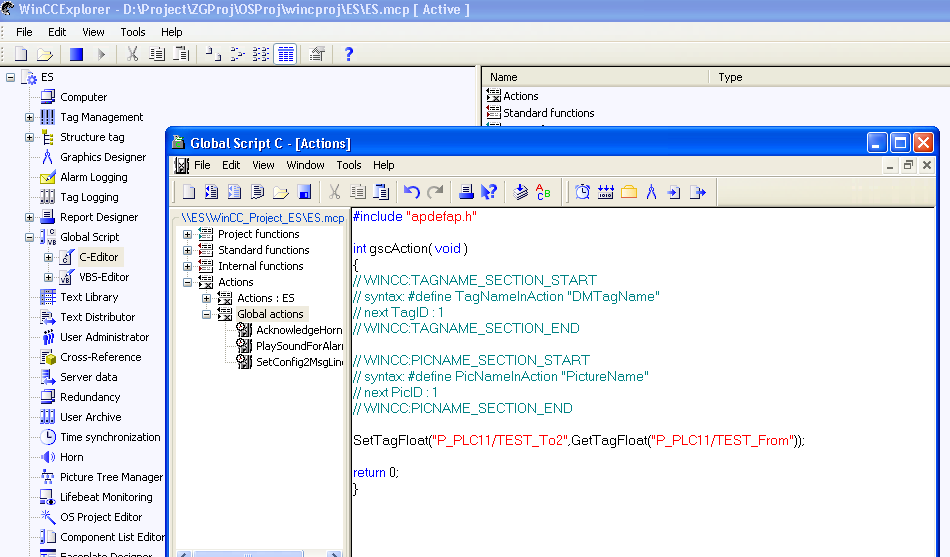Expand Report Designer tree node
This screenshot has width=950, height=557.
[x=29, y=218]
